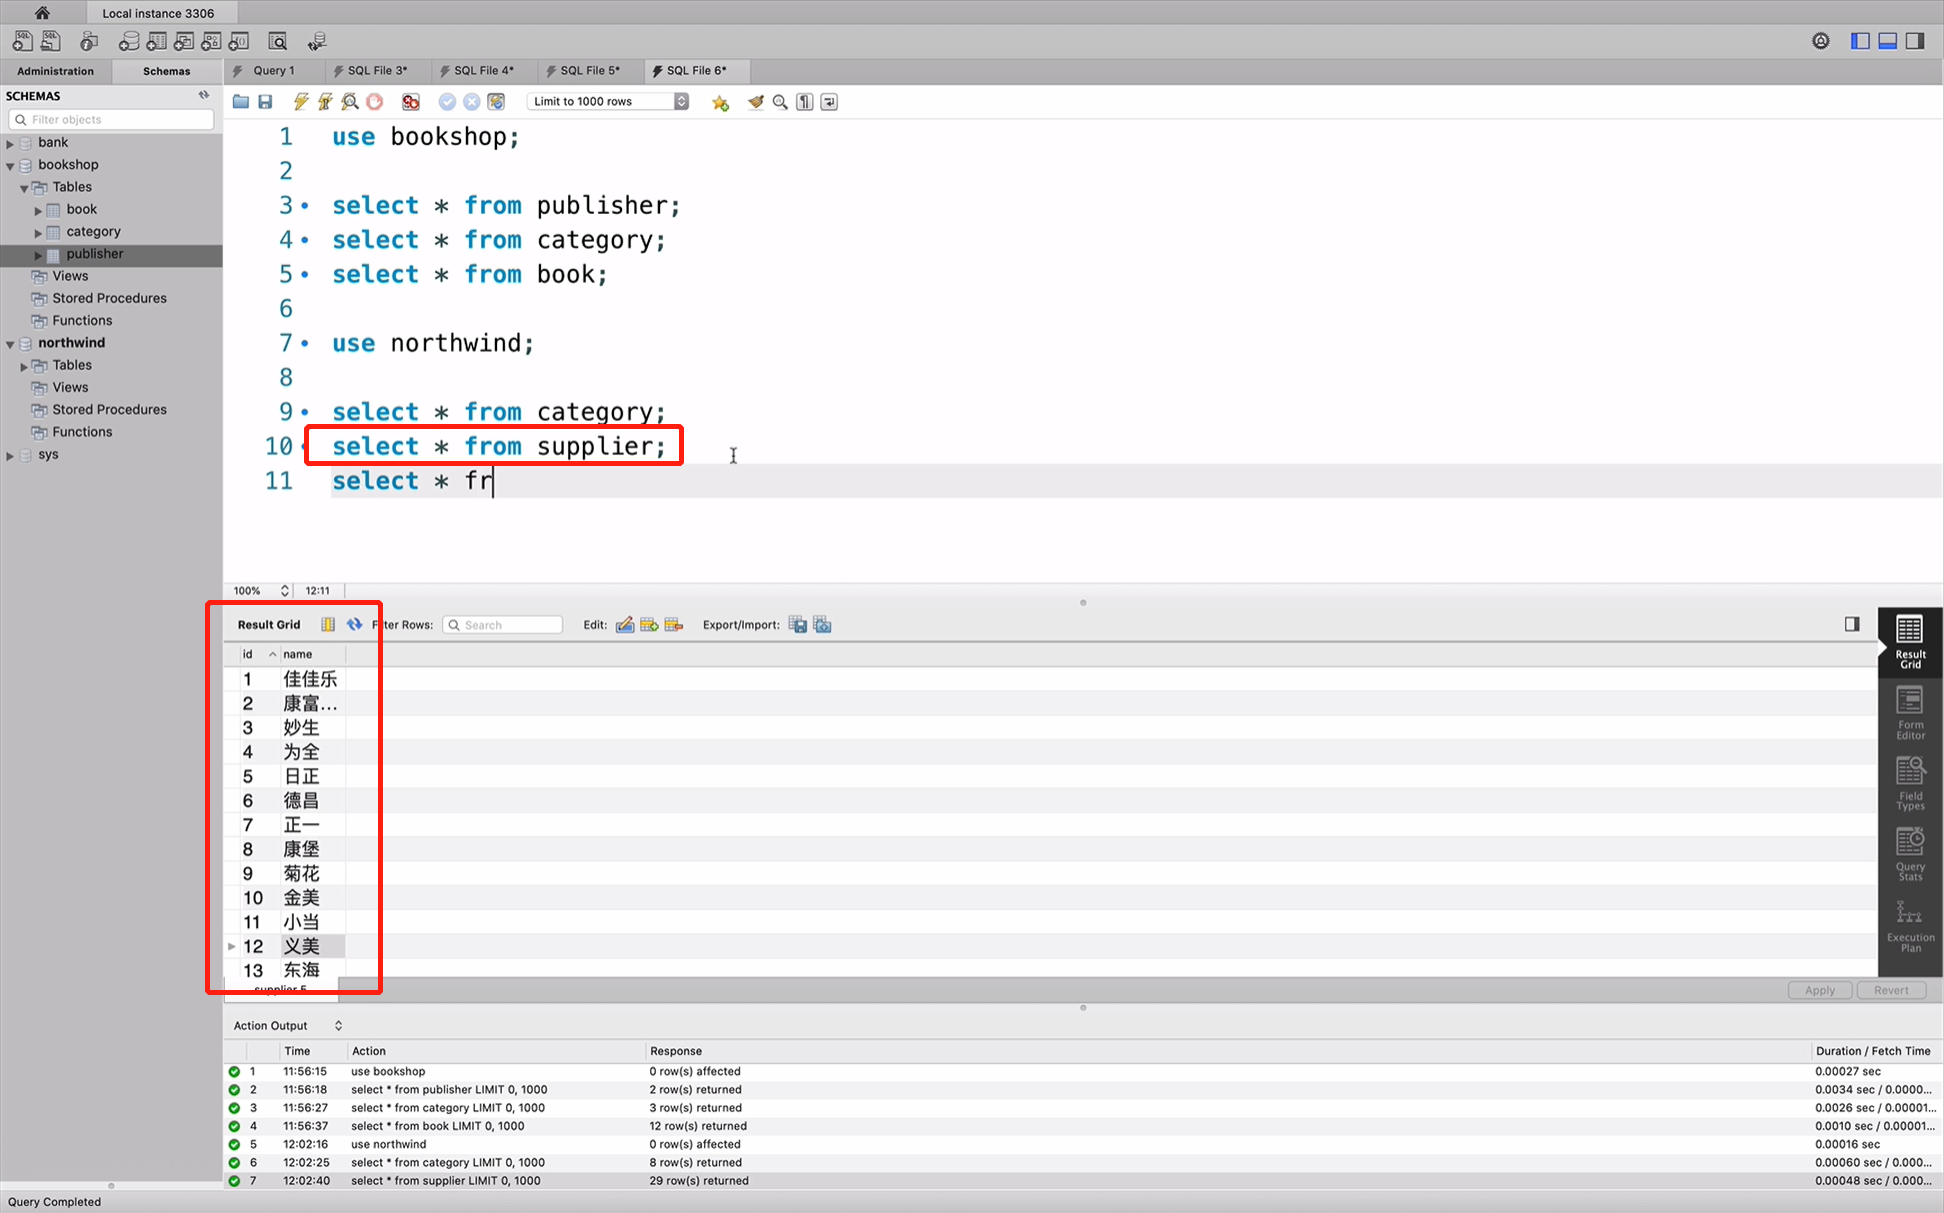Click the Filter objects search input field
Screen dimensions: 1944x1213
click(x=112, y=119)
